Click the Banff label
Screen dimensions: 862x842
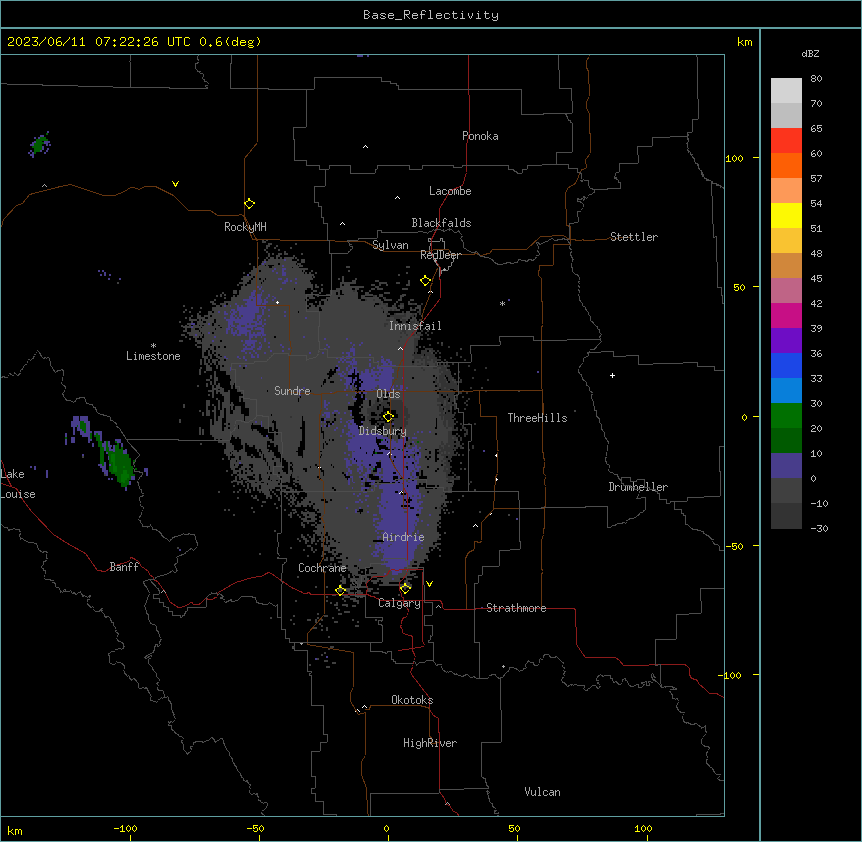coord(124,567)
